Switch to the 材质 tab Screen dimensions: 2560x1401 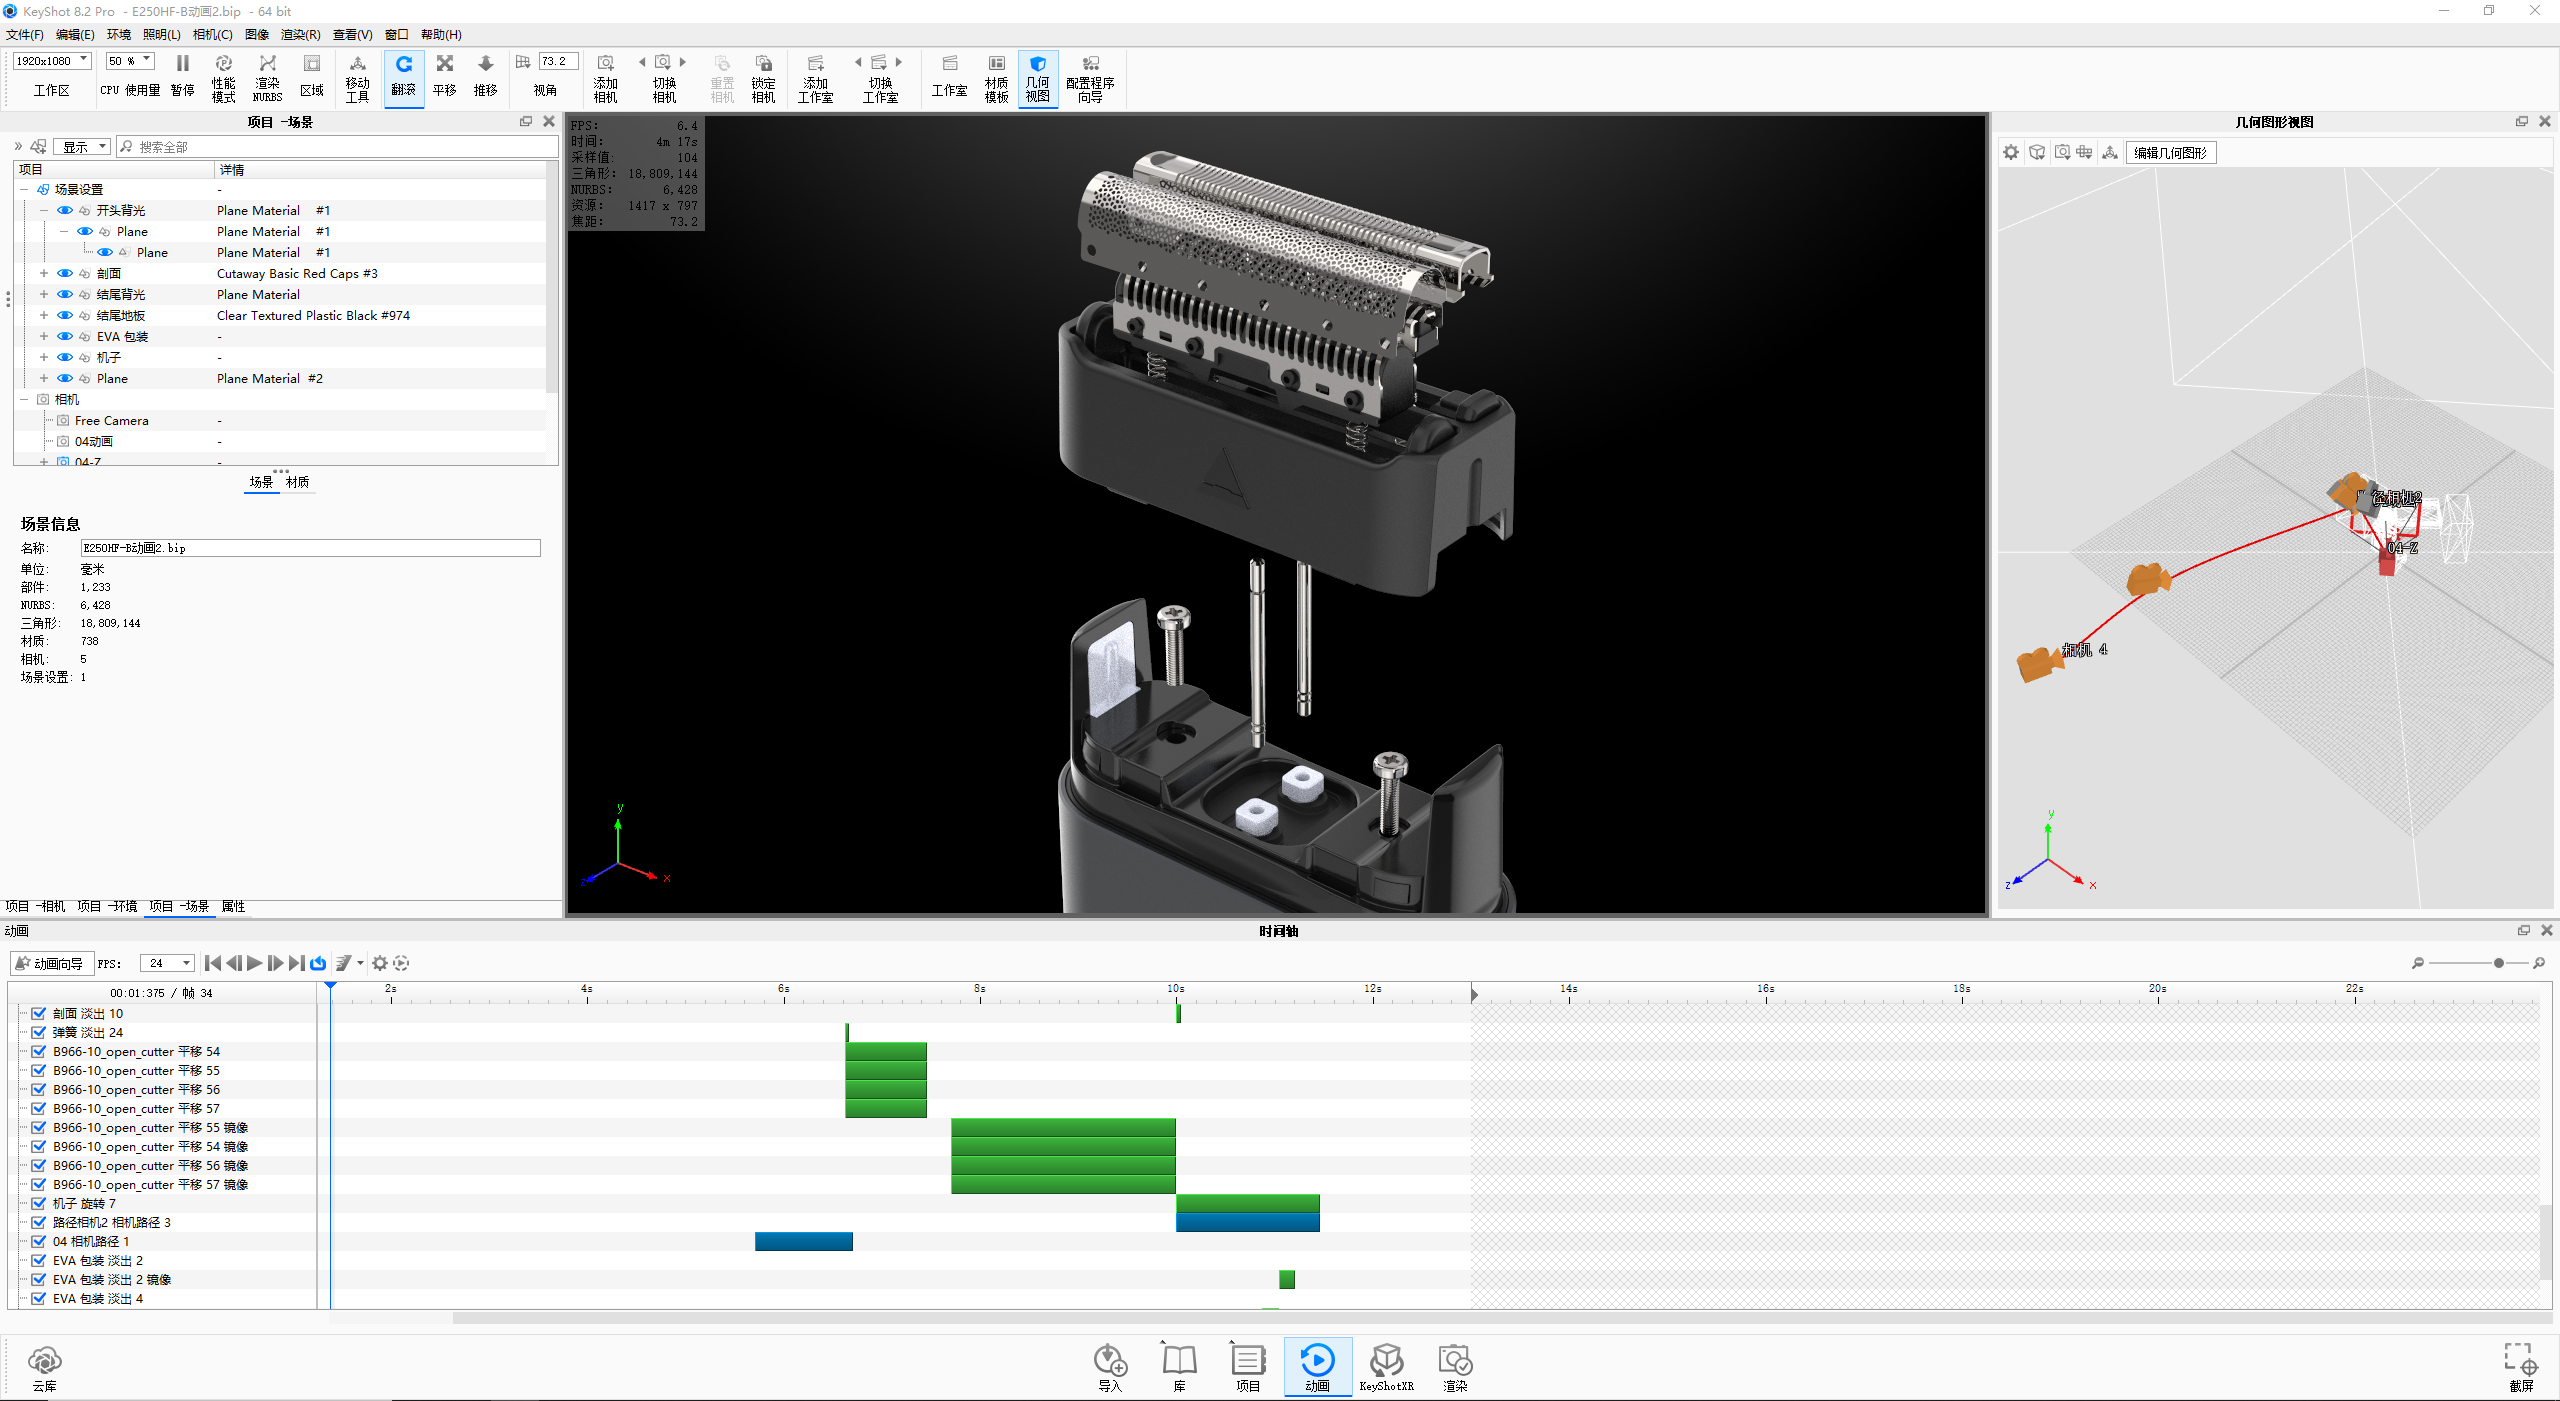pos(297,482)
